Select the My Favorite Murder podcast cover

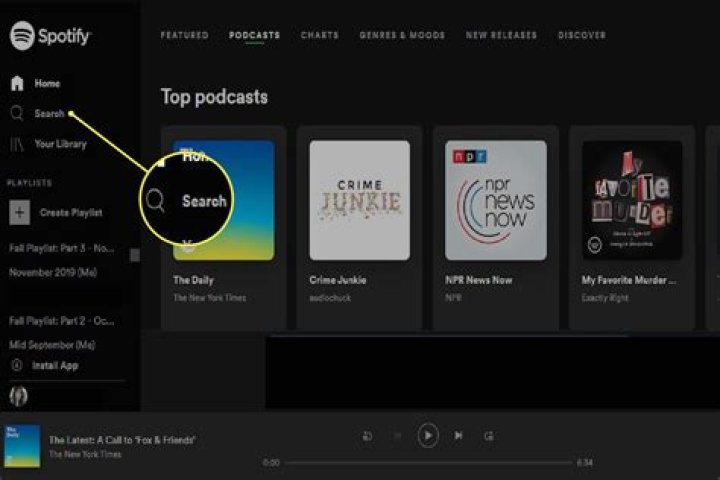pyautogui.click(x=632, y=200)
